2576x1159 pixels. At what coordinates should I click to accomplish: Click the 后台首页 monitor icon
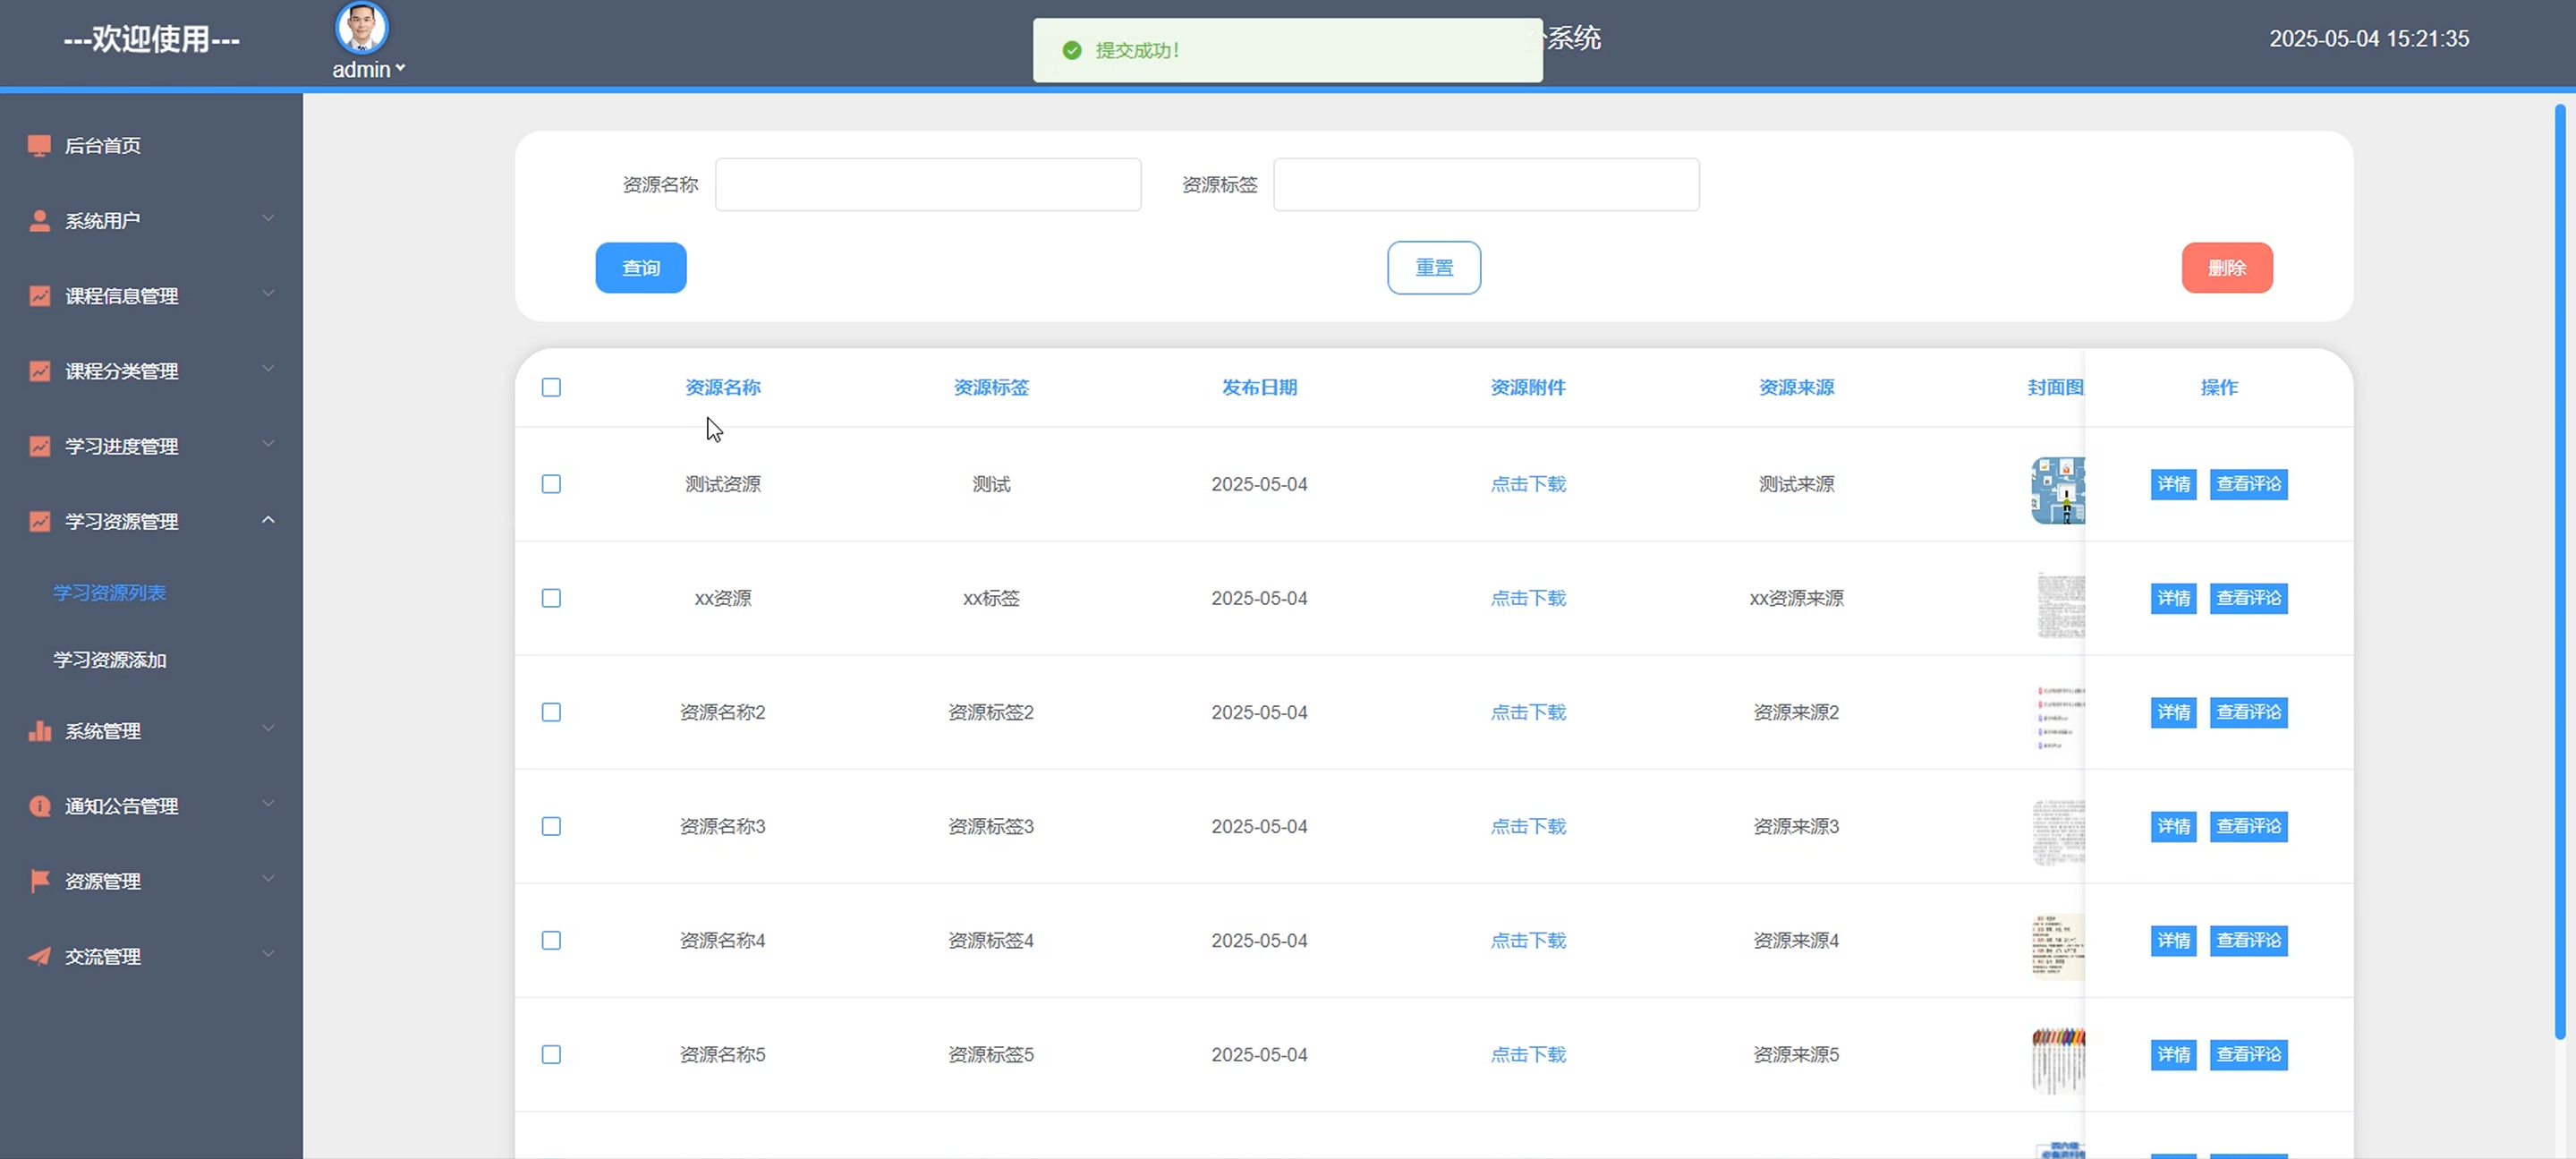39,146
